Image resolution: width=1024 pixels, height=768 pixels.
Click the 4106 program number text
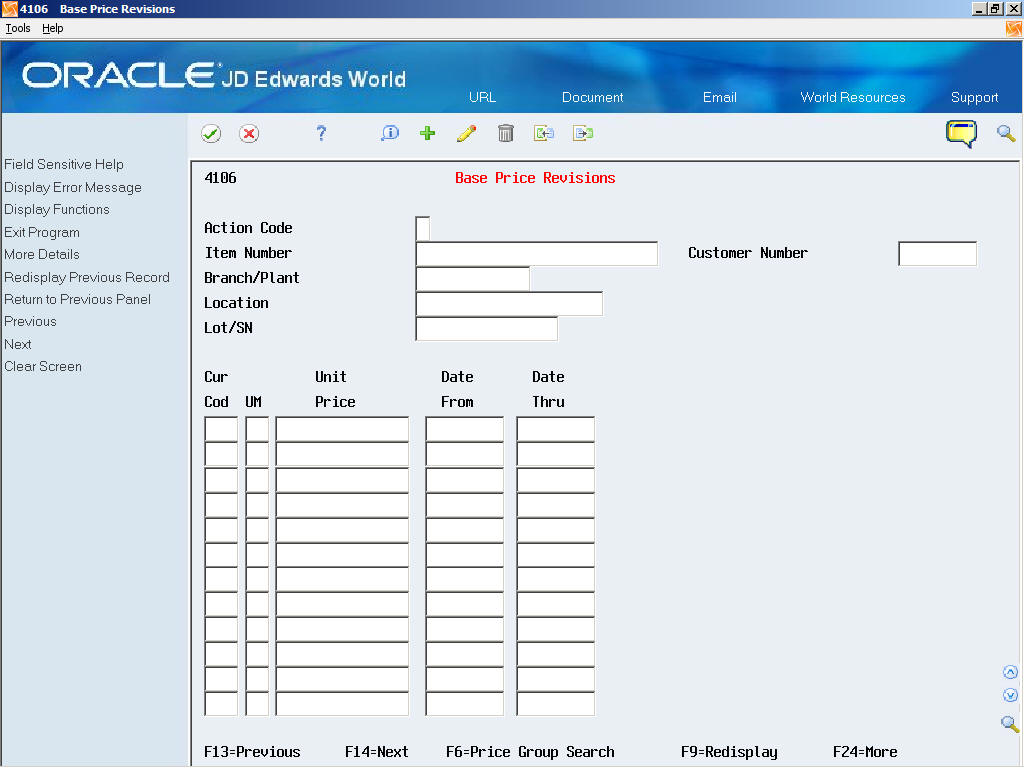point(220,178)
